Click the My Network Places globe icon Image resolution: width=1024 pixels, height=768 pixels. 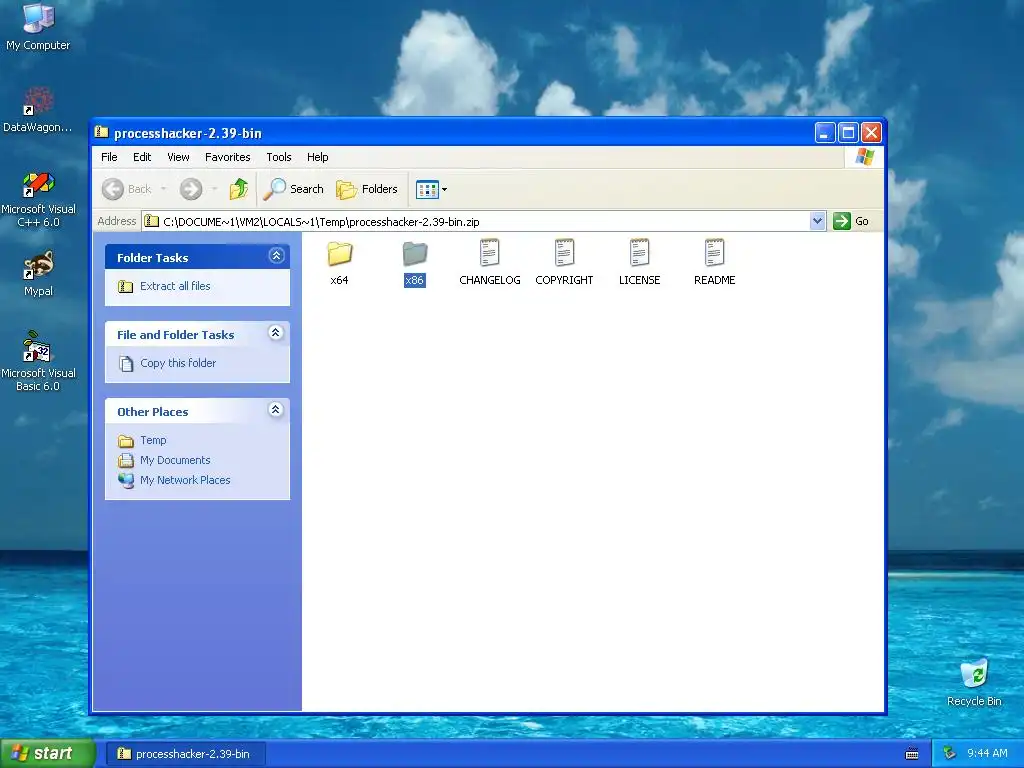(x=125, y=481)
